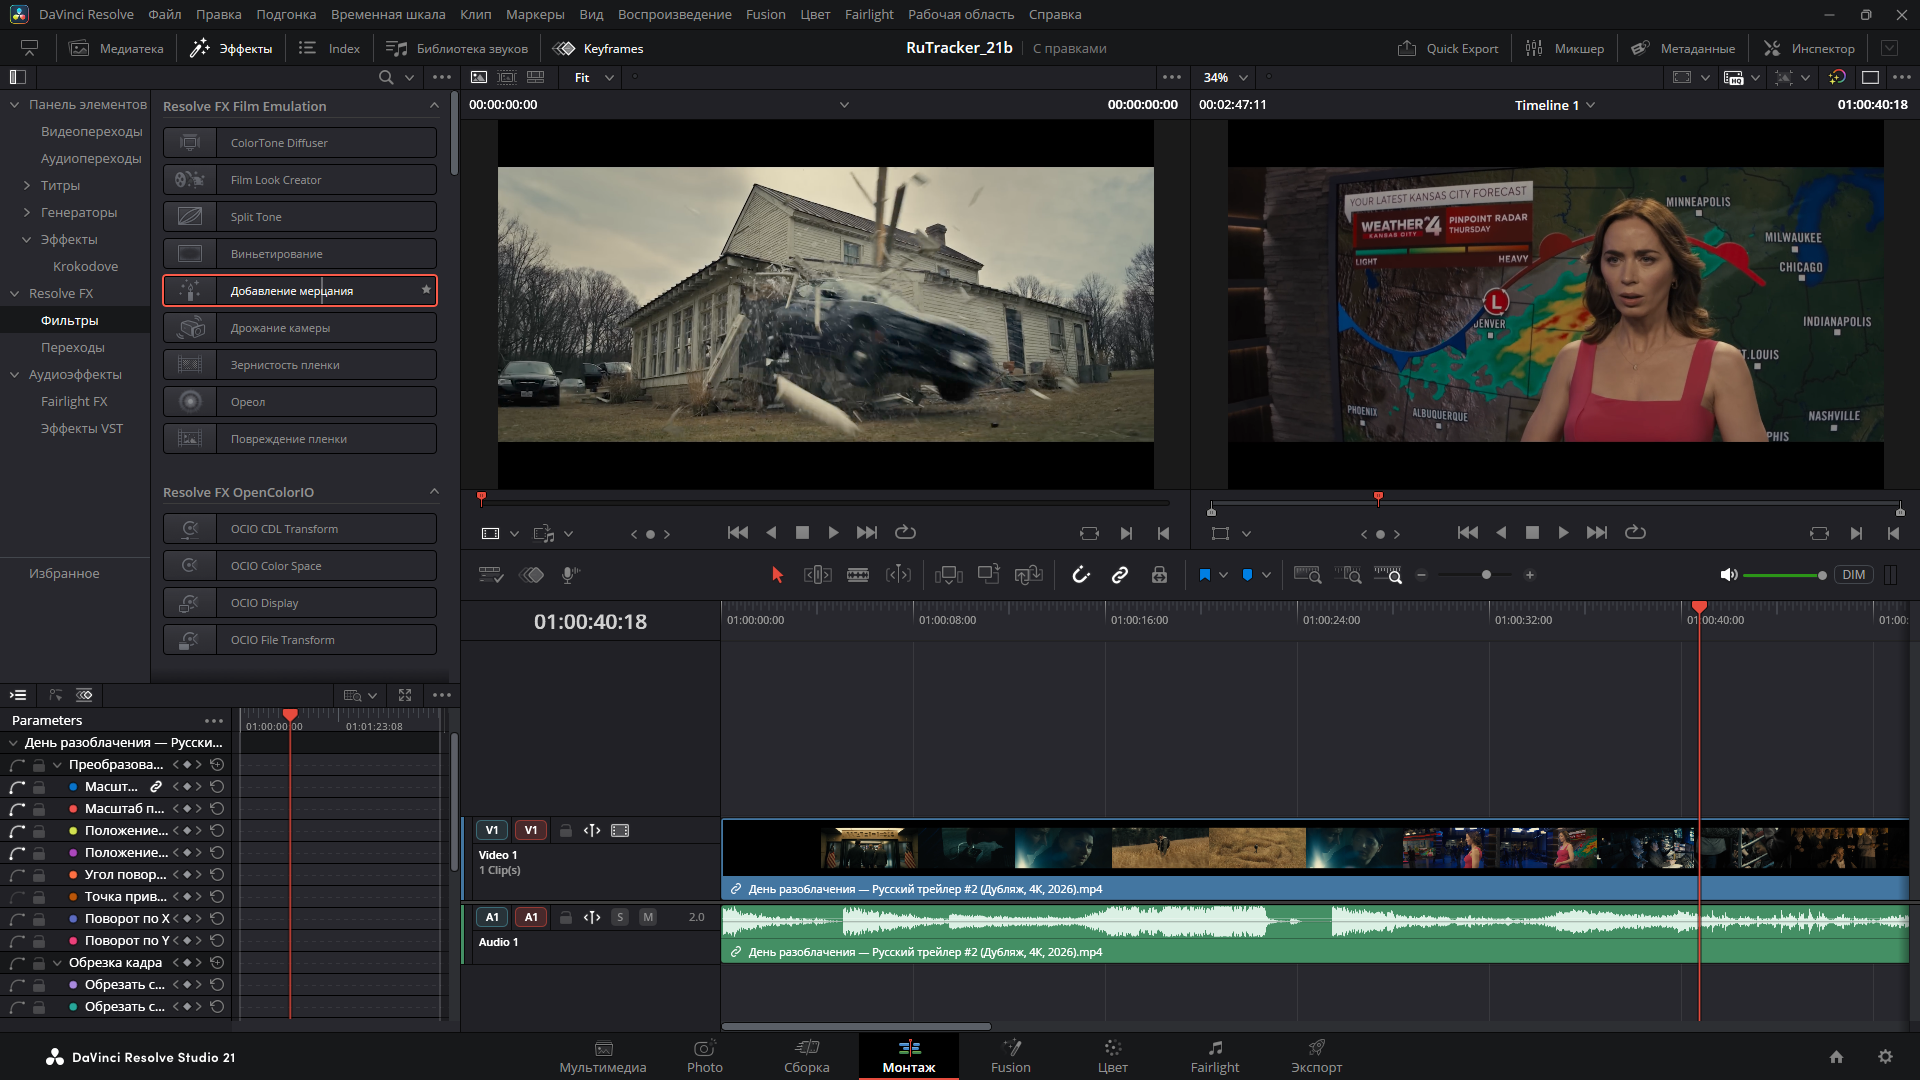
Task: Open the Инспектор panel
Action: point(1809,48)
